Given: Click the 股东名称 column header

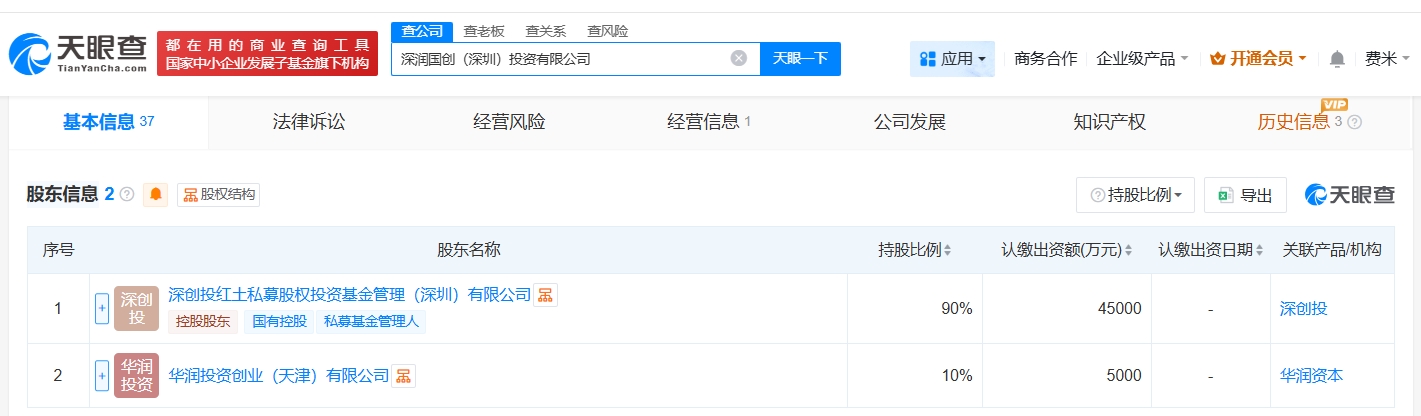Looking at the screenshot, I should coord(468,250).
